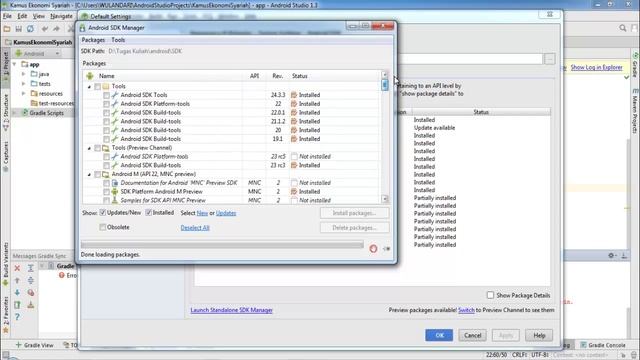The height and width of the screenshot is (360, 640).
Task: Collapse the app node in project tree
Action: coord(15,64)
